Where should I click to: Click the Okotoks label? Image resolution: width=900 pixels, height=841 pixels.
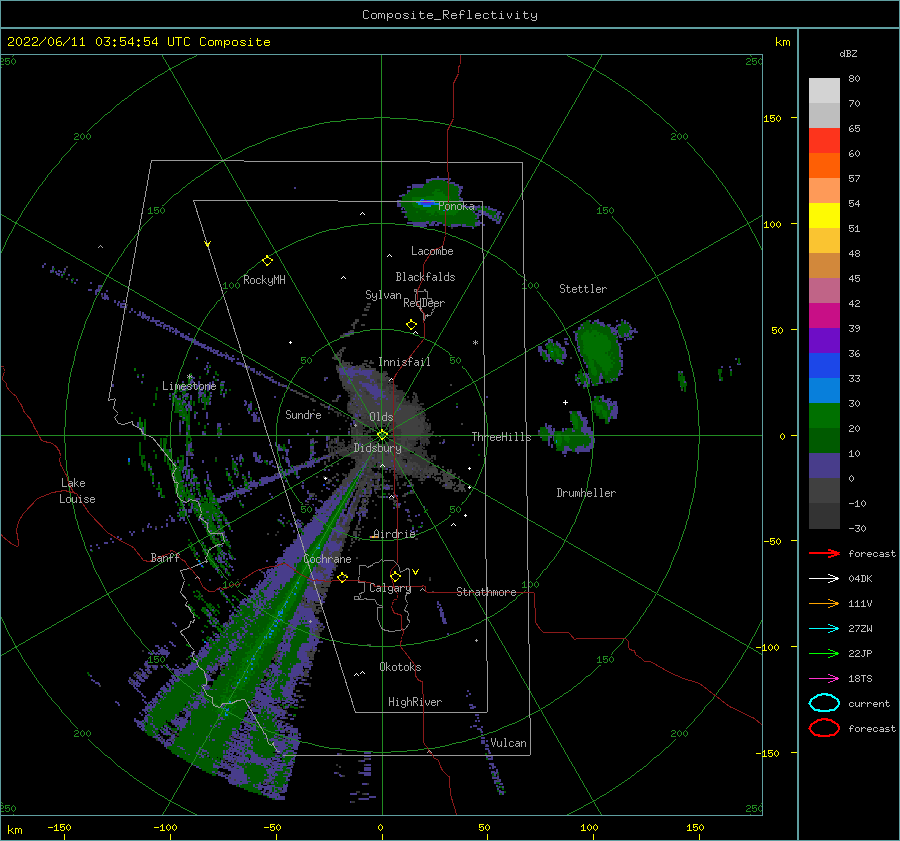click(400, 667)
